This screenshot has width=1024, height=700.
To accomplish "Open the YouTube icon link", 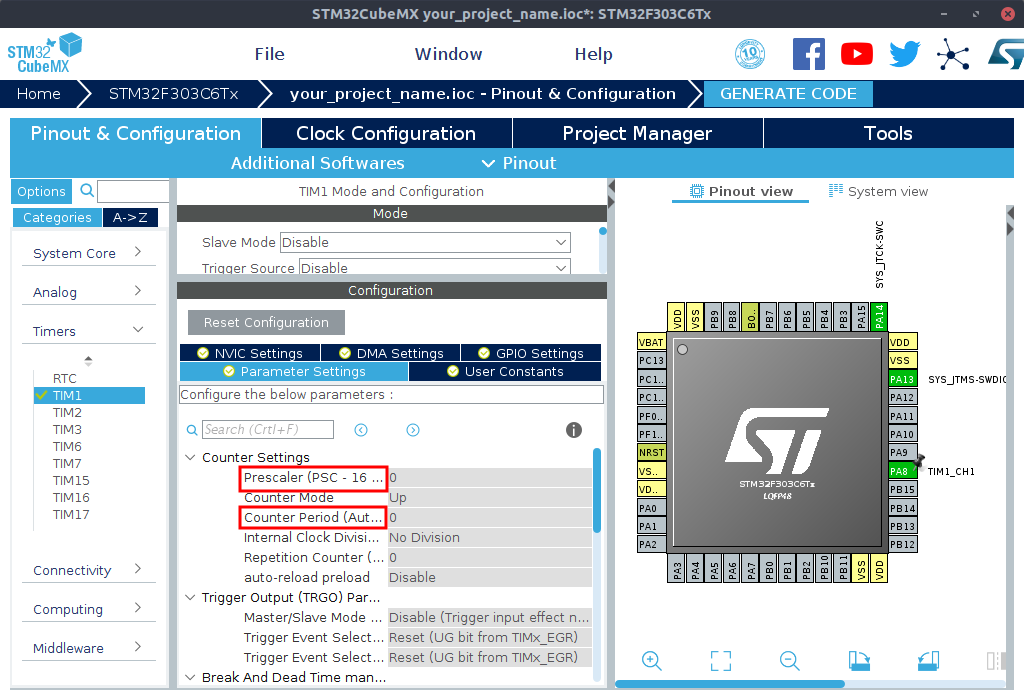I will pos(857,54).
